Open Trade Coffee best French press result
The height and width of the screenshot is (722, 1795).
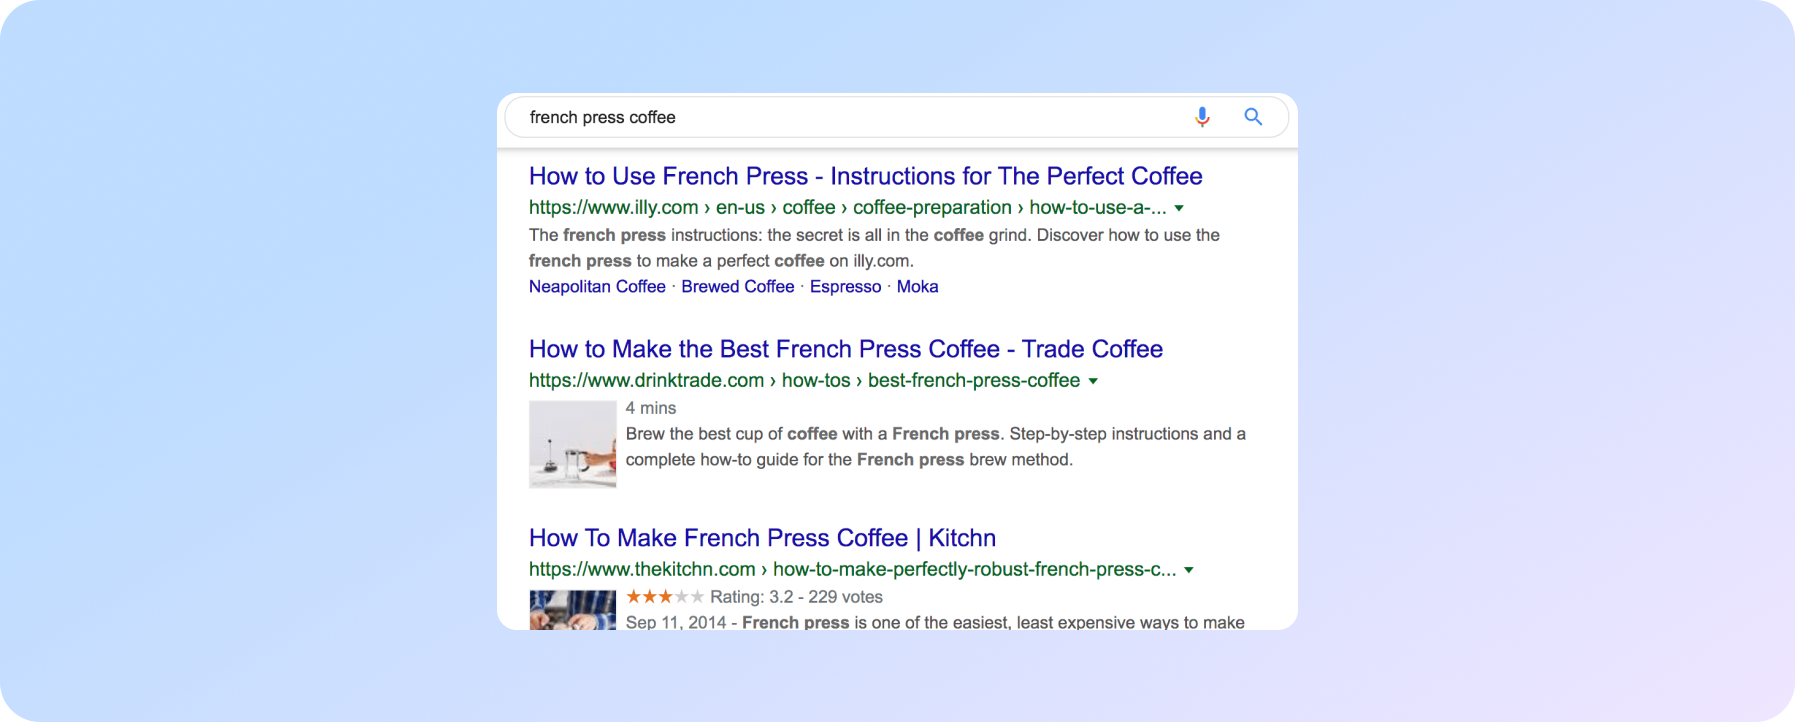click(846, 349)
